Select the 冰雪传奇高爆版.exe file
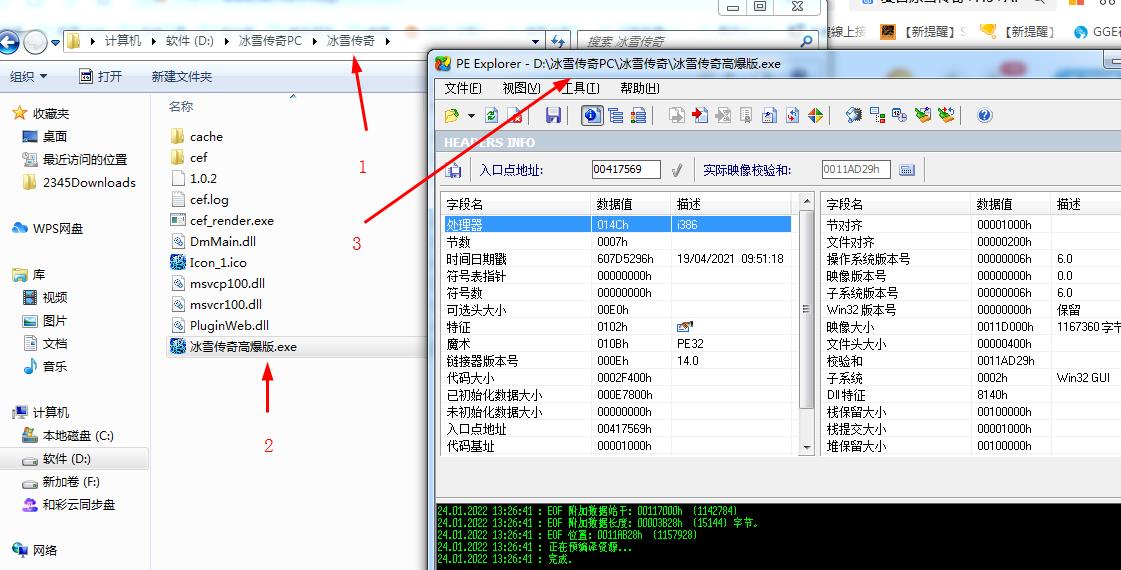 [x=243, y=347]
